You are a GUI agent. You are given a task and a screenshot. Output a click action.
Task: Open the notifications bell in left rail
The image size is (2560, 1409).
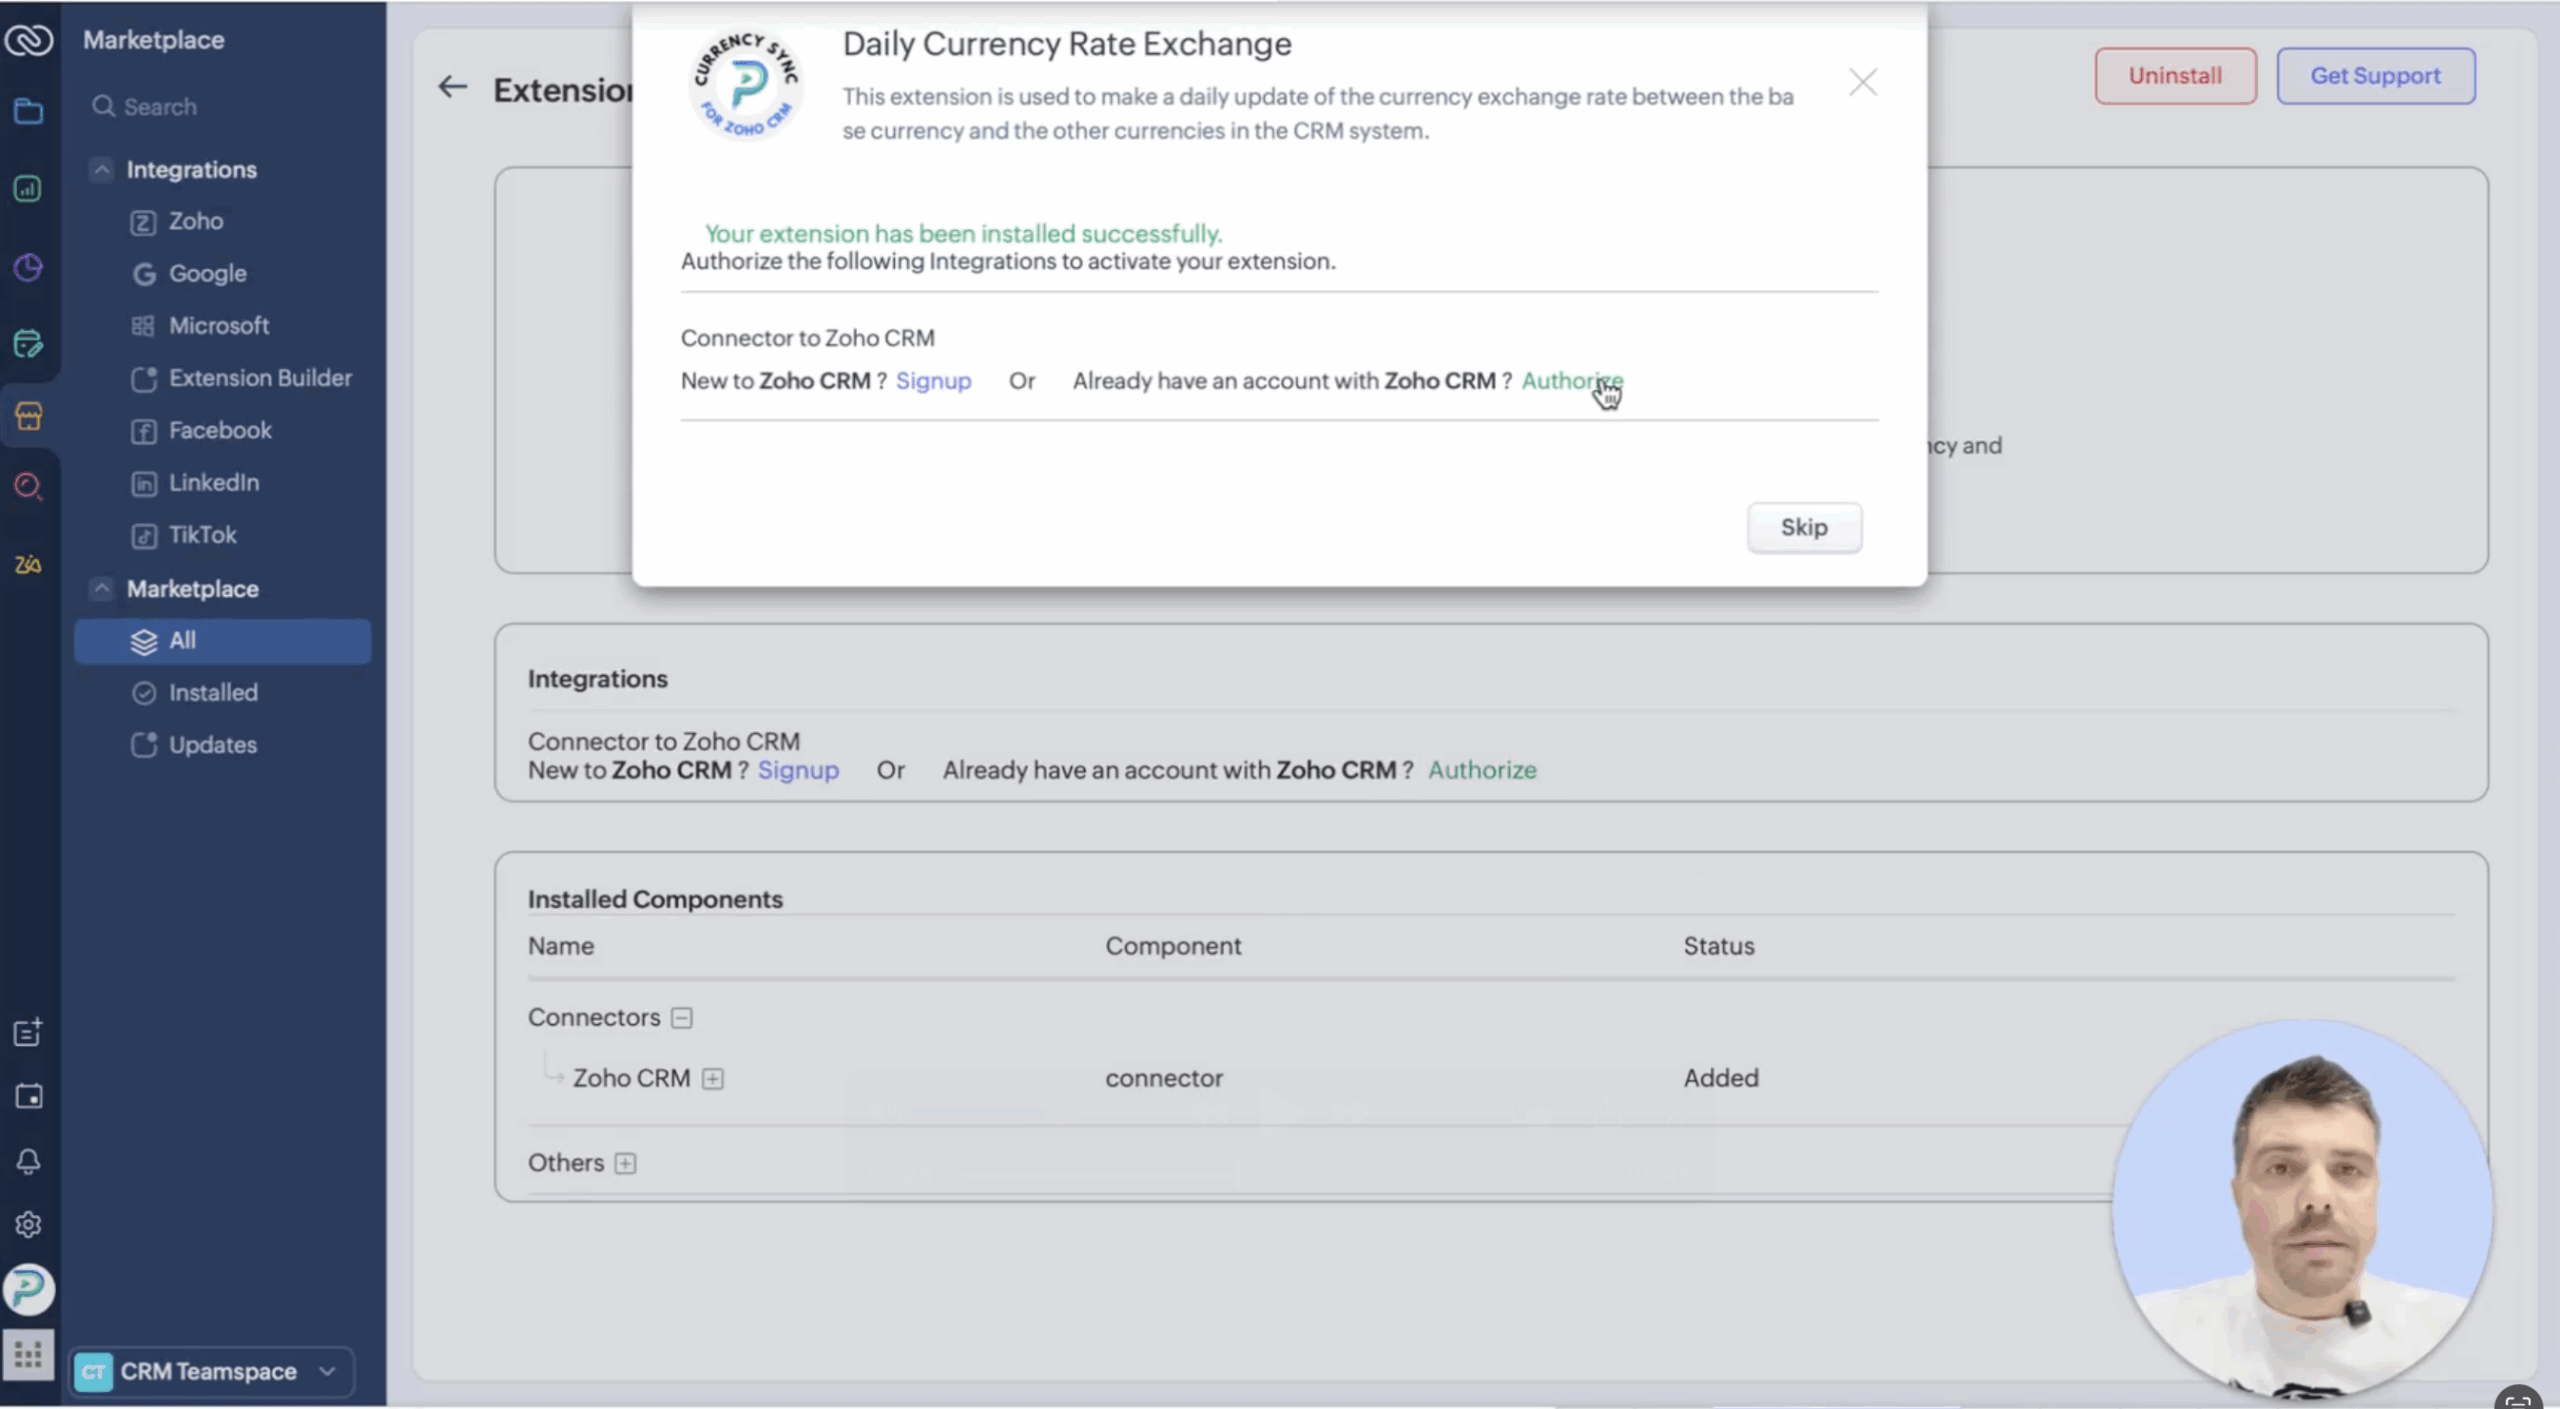28,1161
